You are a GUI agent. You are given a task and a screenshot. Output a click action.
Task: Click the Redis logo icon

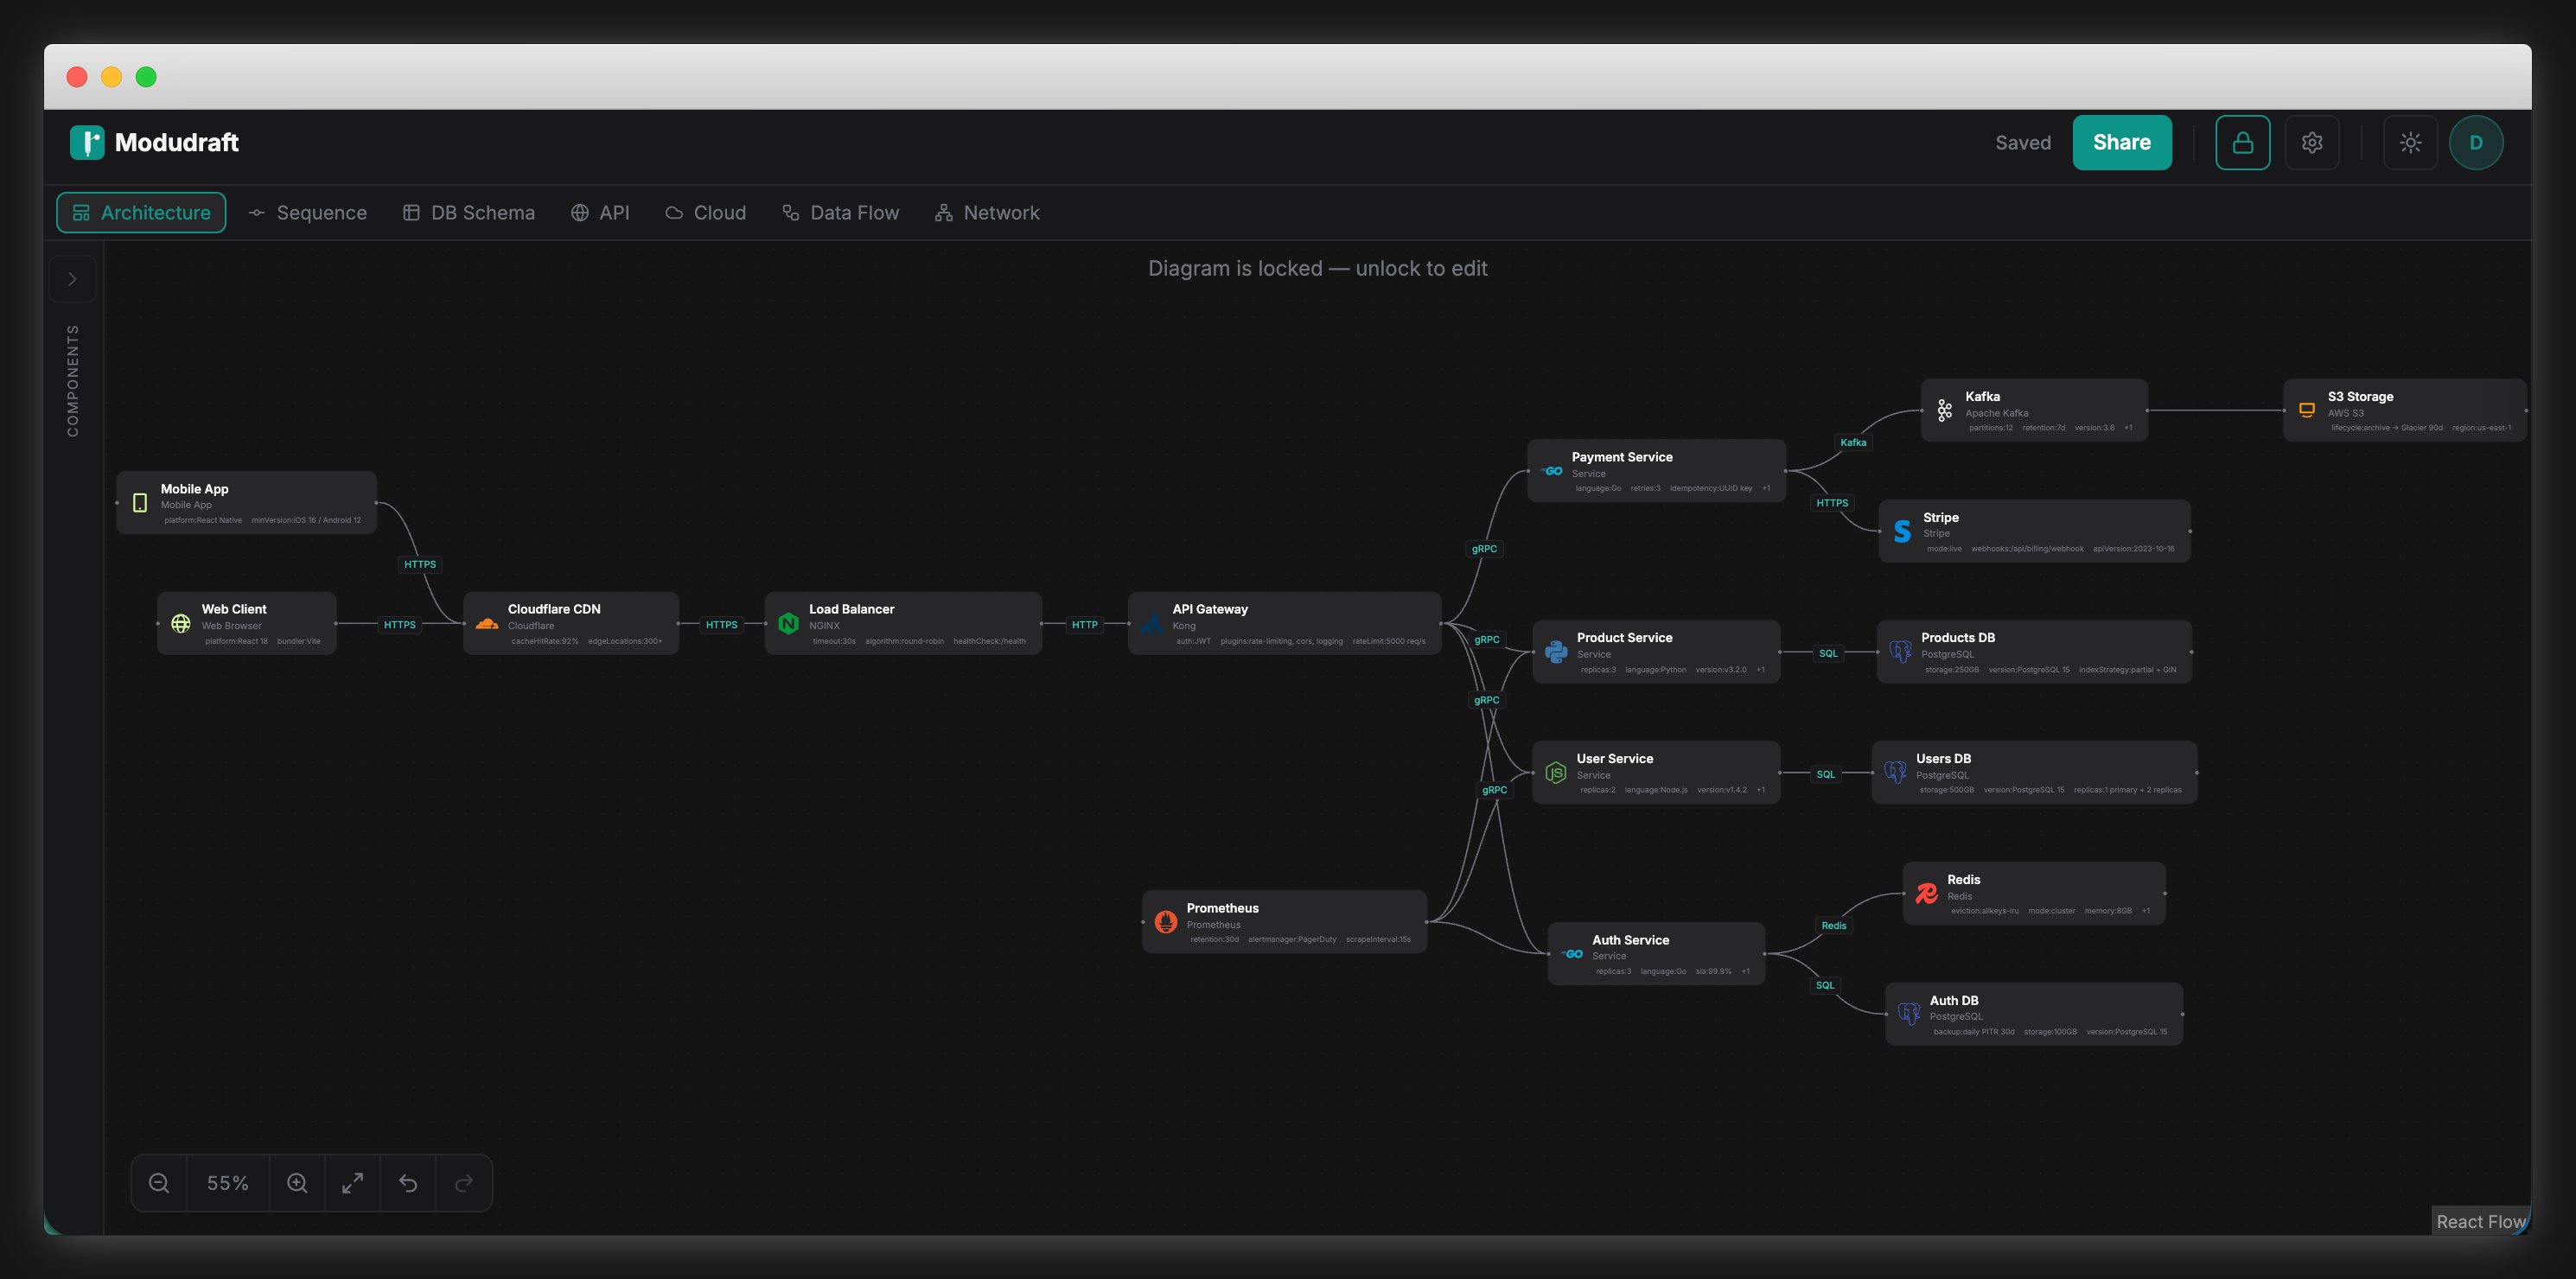pos(1926,893)
